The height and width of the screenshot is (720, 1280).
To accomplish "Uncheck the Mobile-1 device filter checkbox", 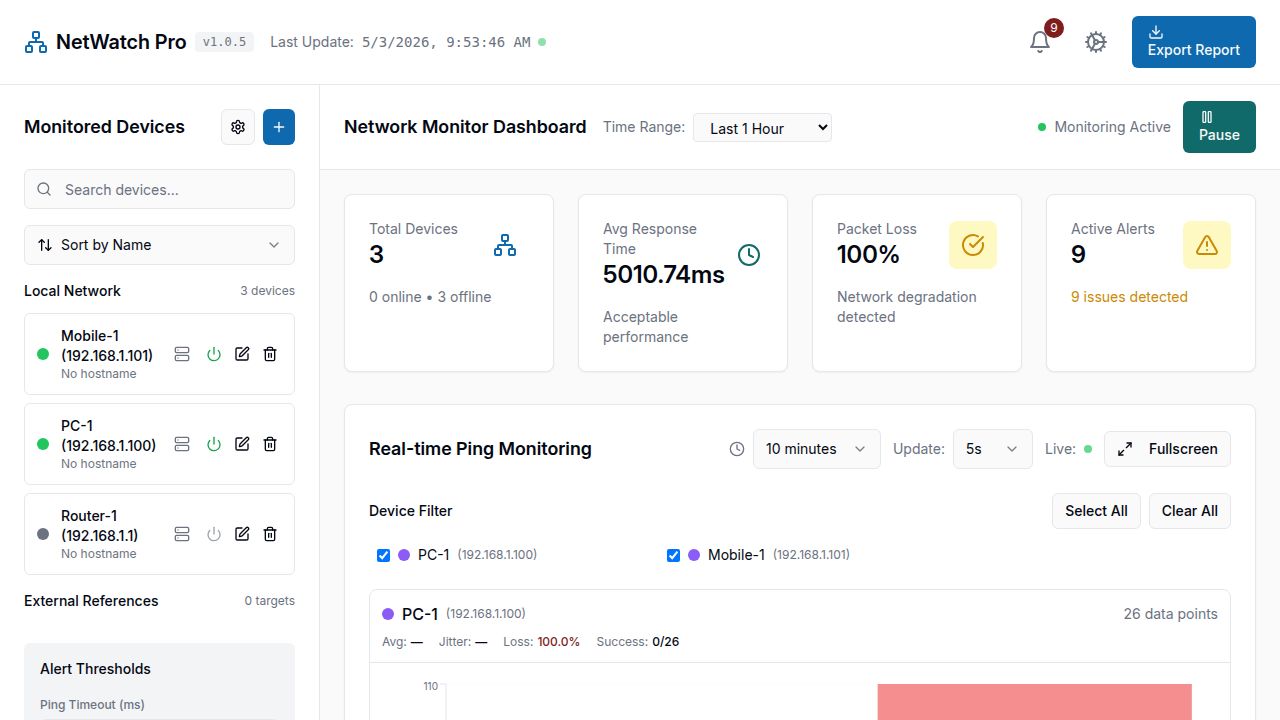I will pyautogui.click(x=673, y=555).
